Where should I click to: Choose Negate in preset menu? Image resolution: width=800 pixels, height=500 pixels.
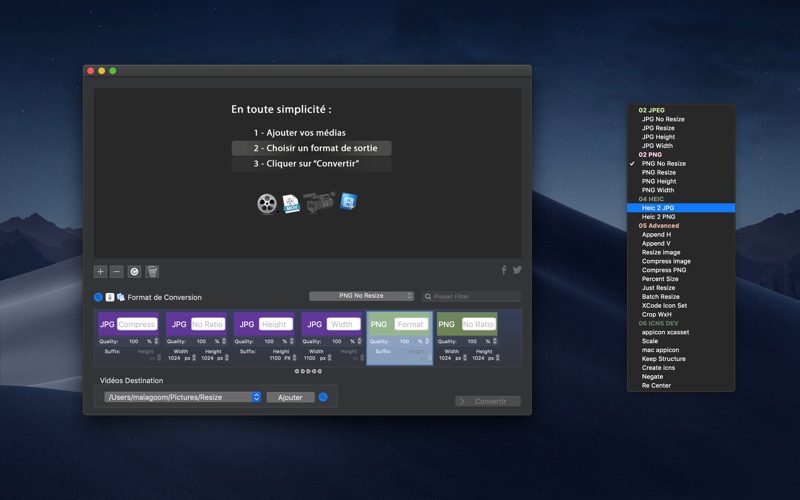(x=681, y=377)
